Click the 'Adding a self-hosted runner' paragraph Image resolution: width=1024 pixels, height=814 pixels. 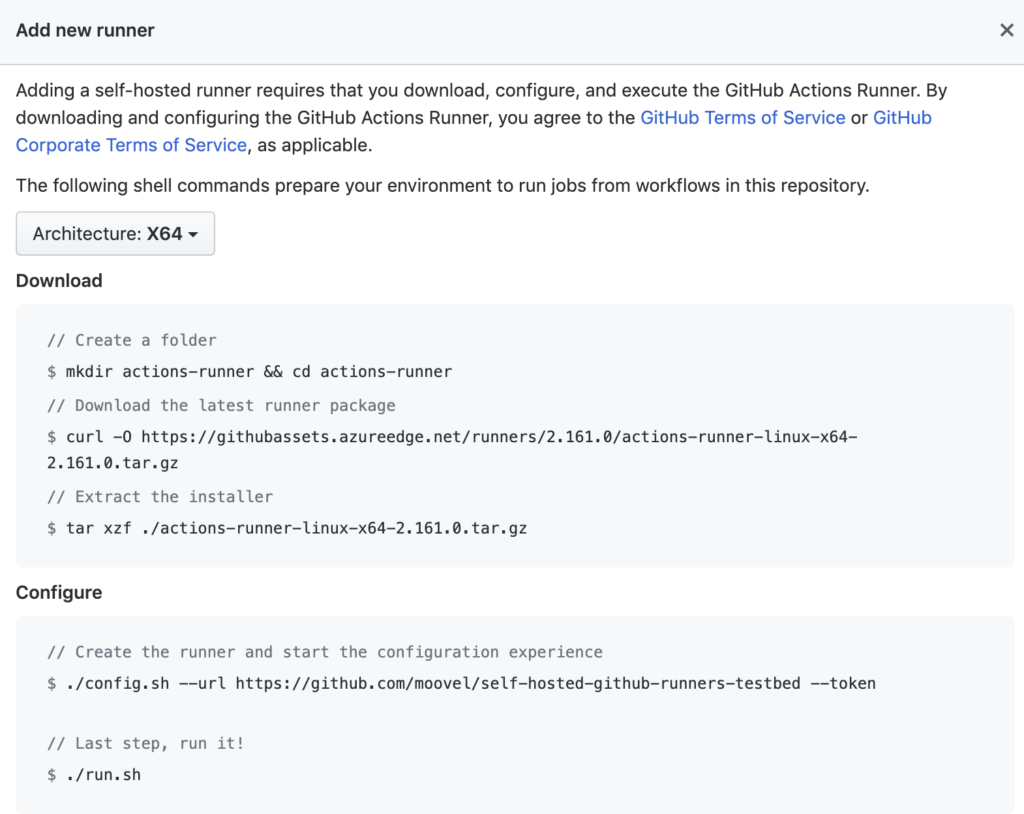[480, 91]
